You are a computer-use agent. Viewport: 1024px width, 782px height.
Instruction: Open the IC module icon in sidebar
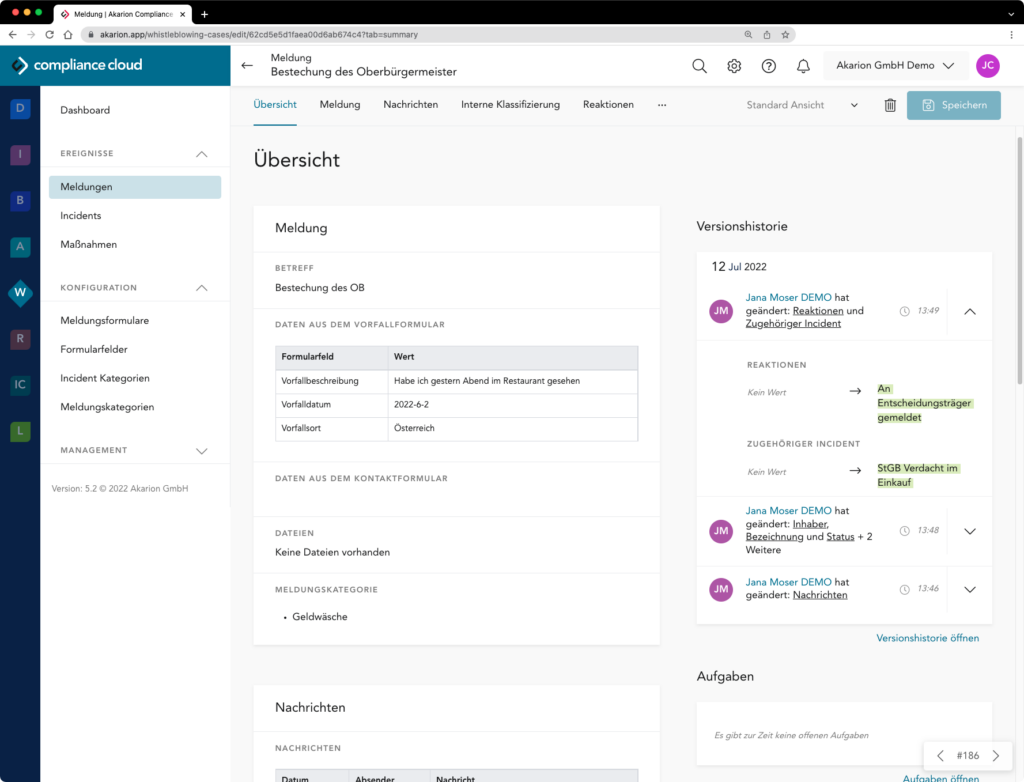point(20,385)
